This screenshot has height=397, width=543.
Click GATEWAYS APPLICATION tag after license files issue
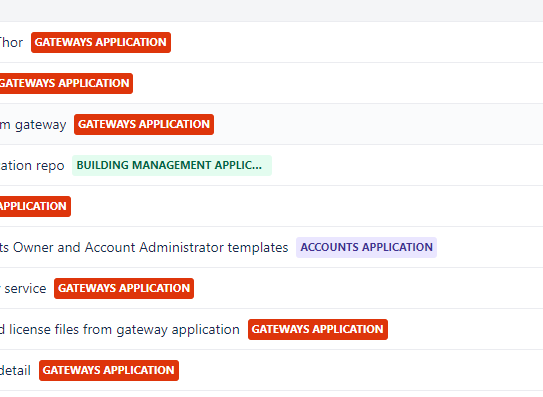pyautogui.click(x=318, y=329)
